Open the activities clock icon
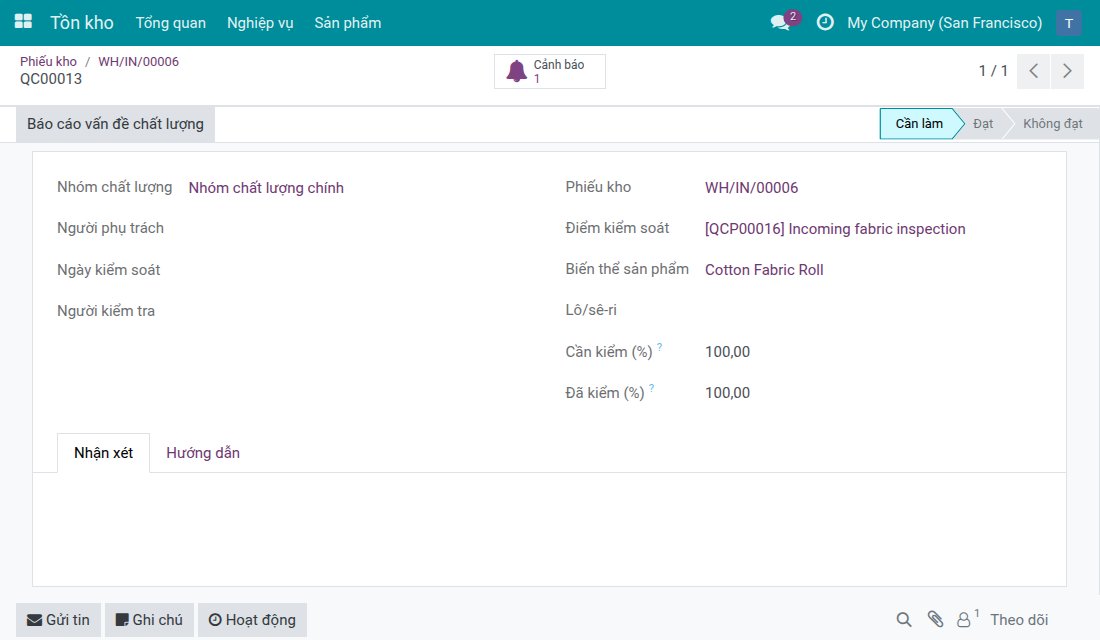The image size is (1100, 640). tap(825, 22)
